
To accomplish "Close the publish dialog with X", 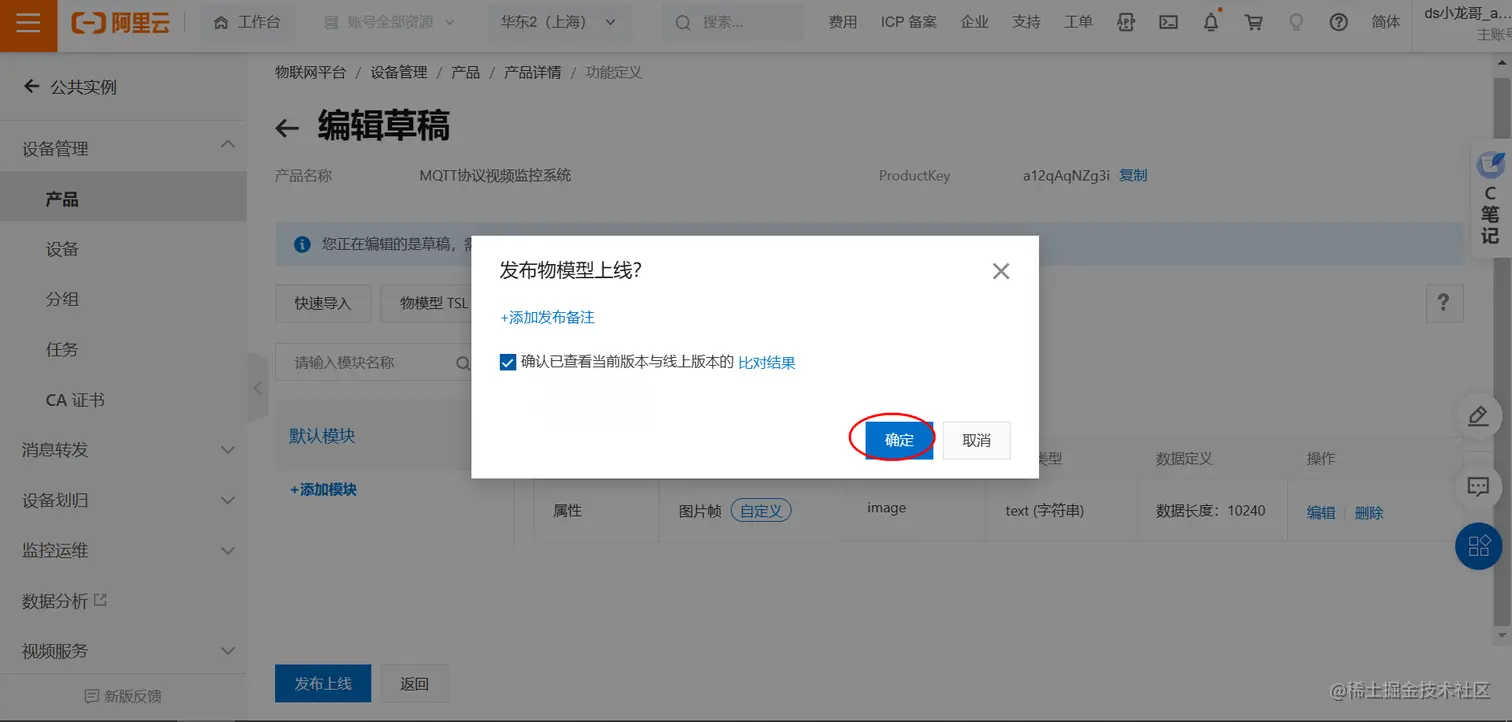I will (1000, 271).
